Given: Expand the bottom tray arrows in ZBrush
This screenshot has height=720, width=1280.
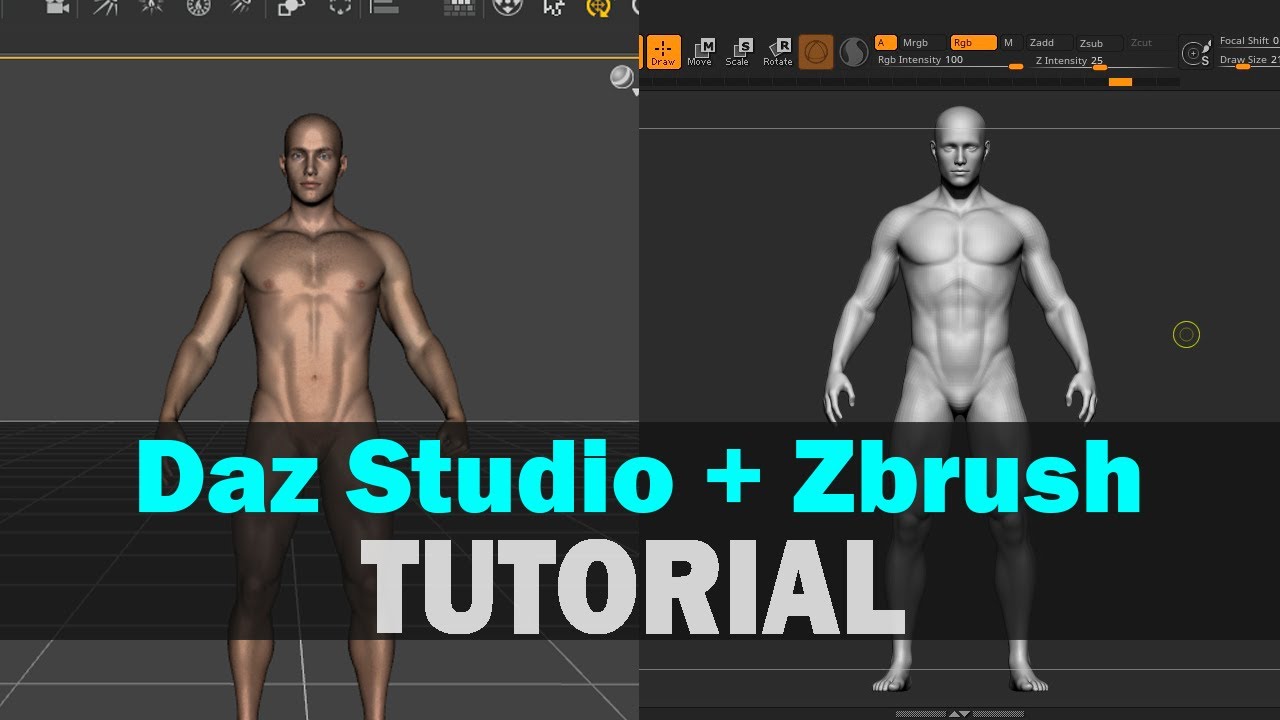Looking at the screenshot, I should coord(959,714).
